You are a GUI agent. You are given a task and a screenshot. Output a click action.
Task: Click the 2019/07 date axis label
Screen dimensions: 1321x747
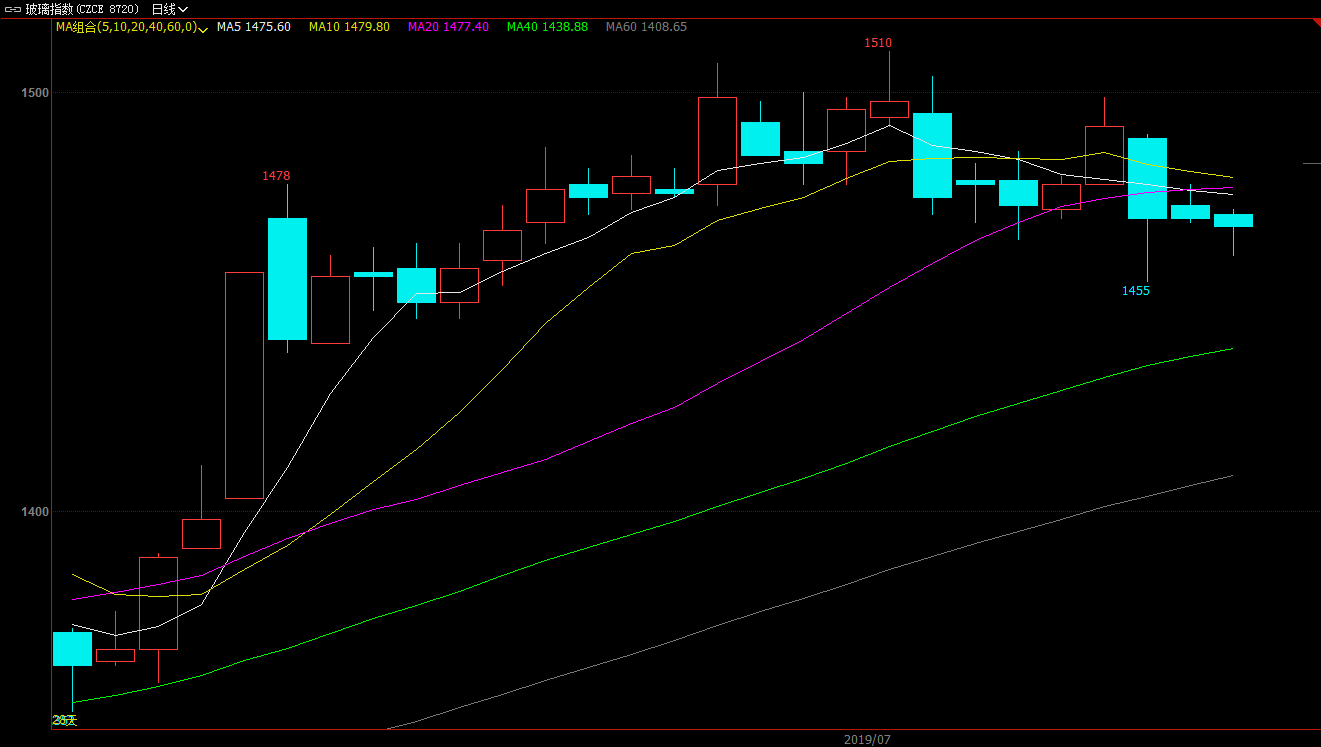pos(866,740)
